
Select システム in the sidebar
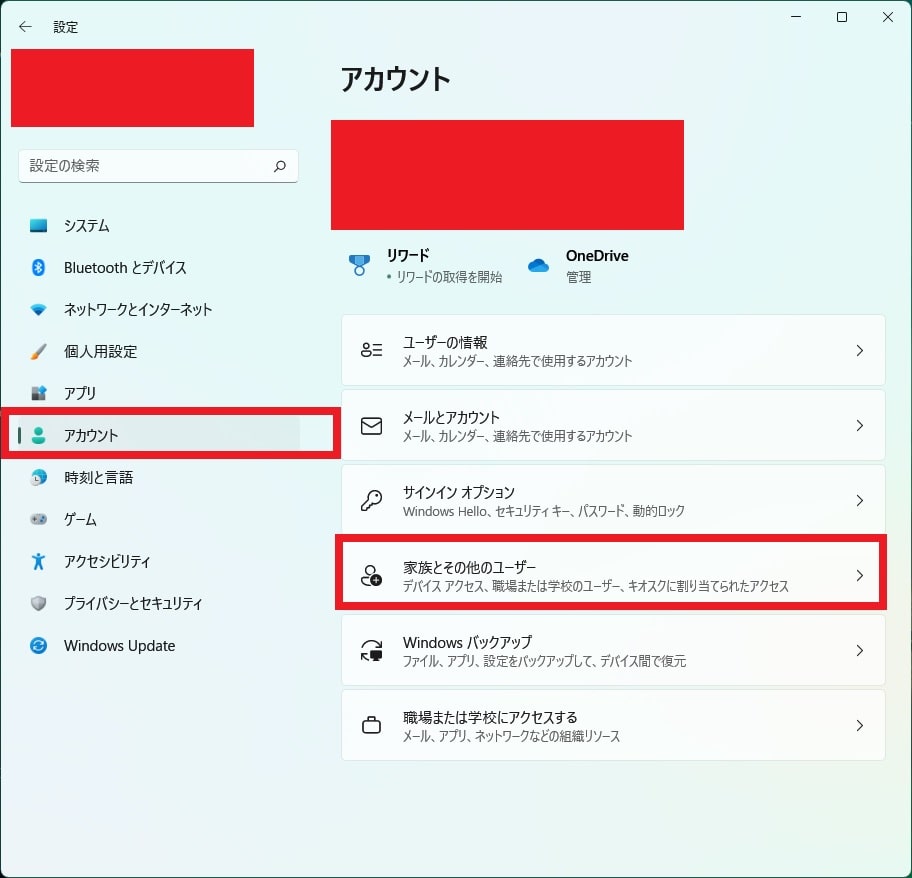coord(87,226)
